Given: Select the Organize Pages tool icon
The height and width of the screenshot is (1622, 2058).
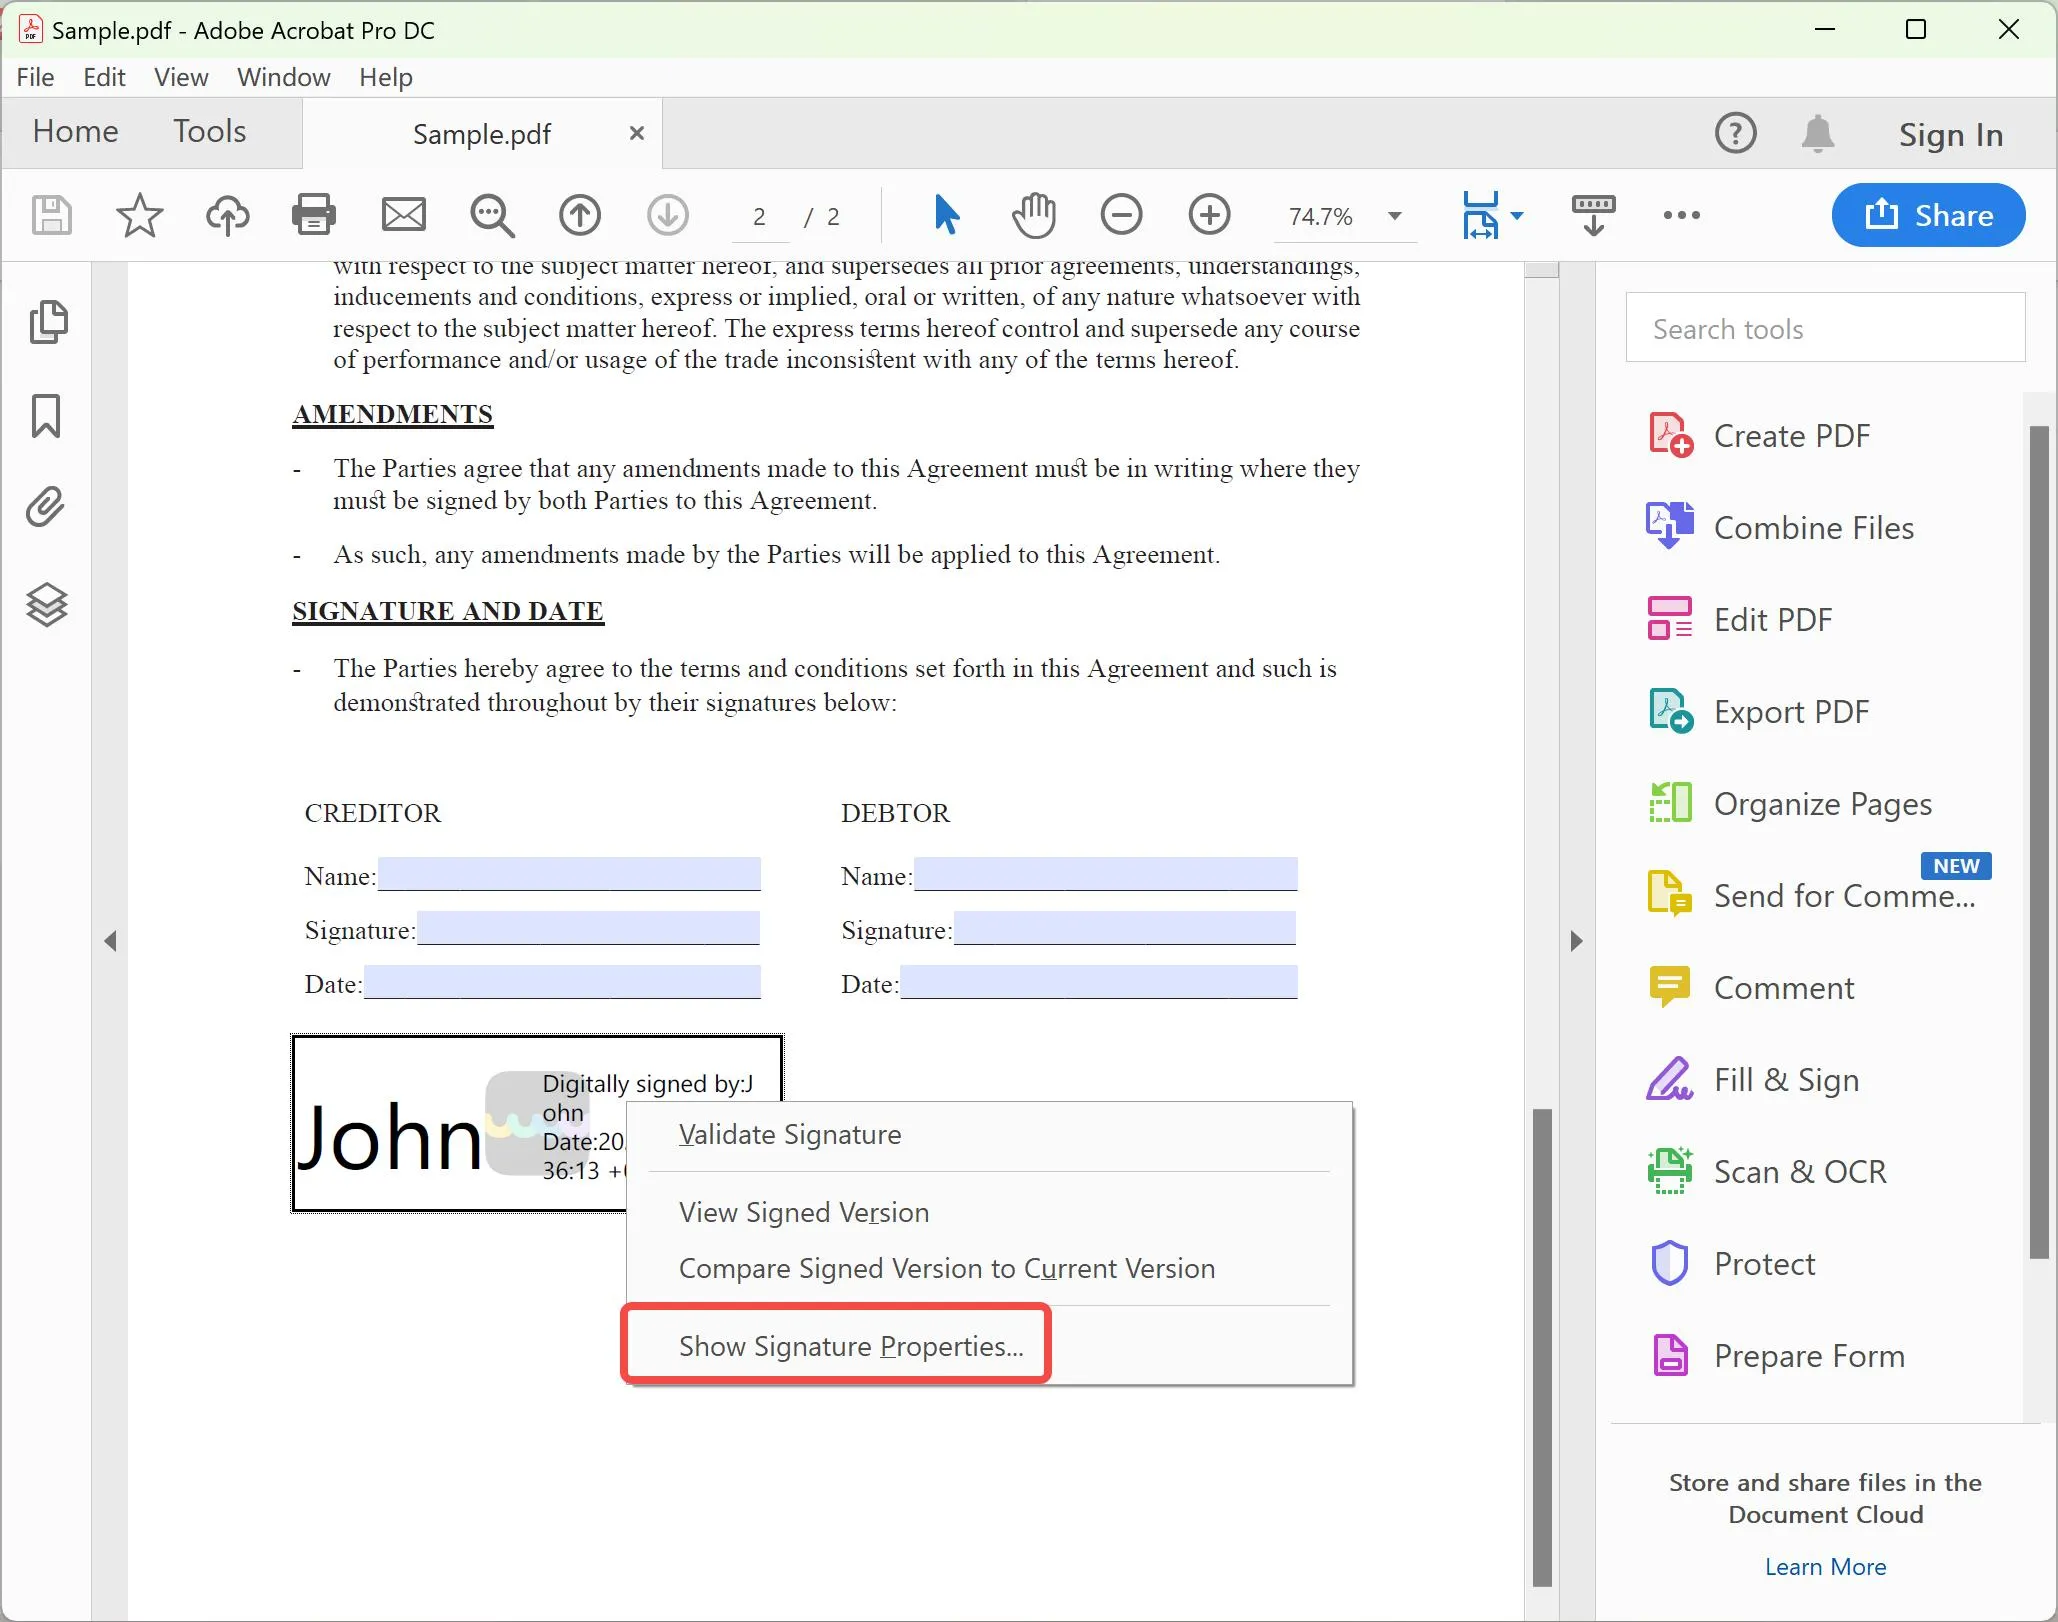Looking at the screenshot, I should pyautogui.click(x=1672, y=803).
